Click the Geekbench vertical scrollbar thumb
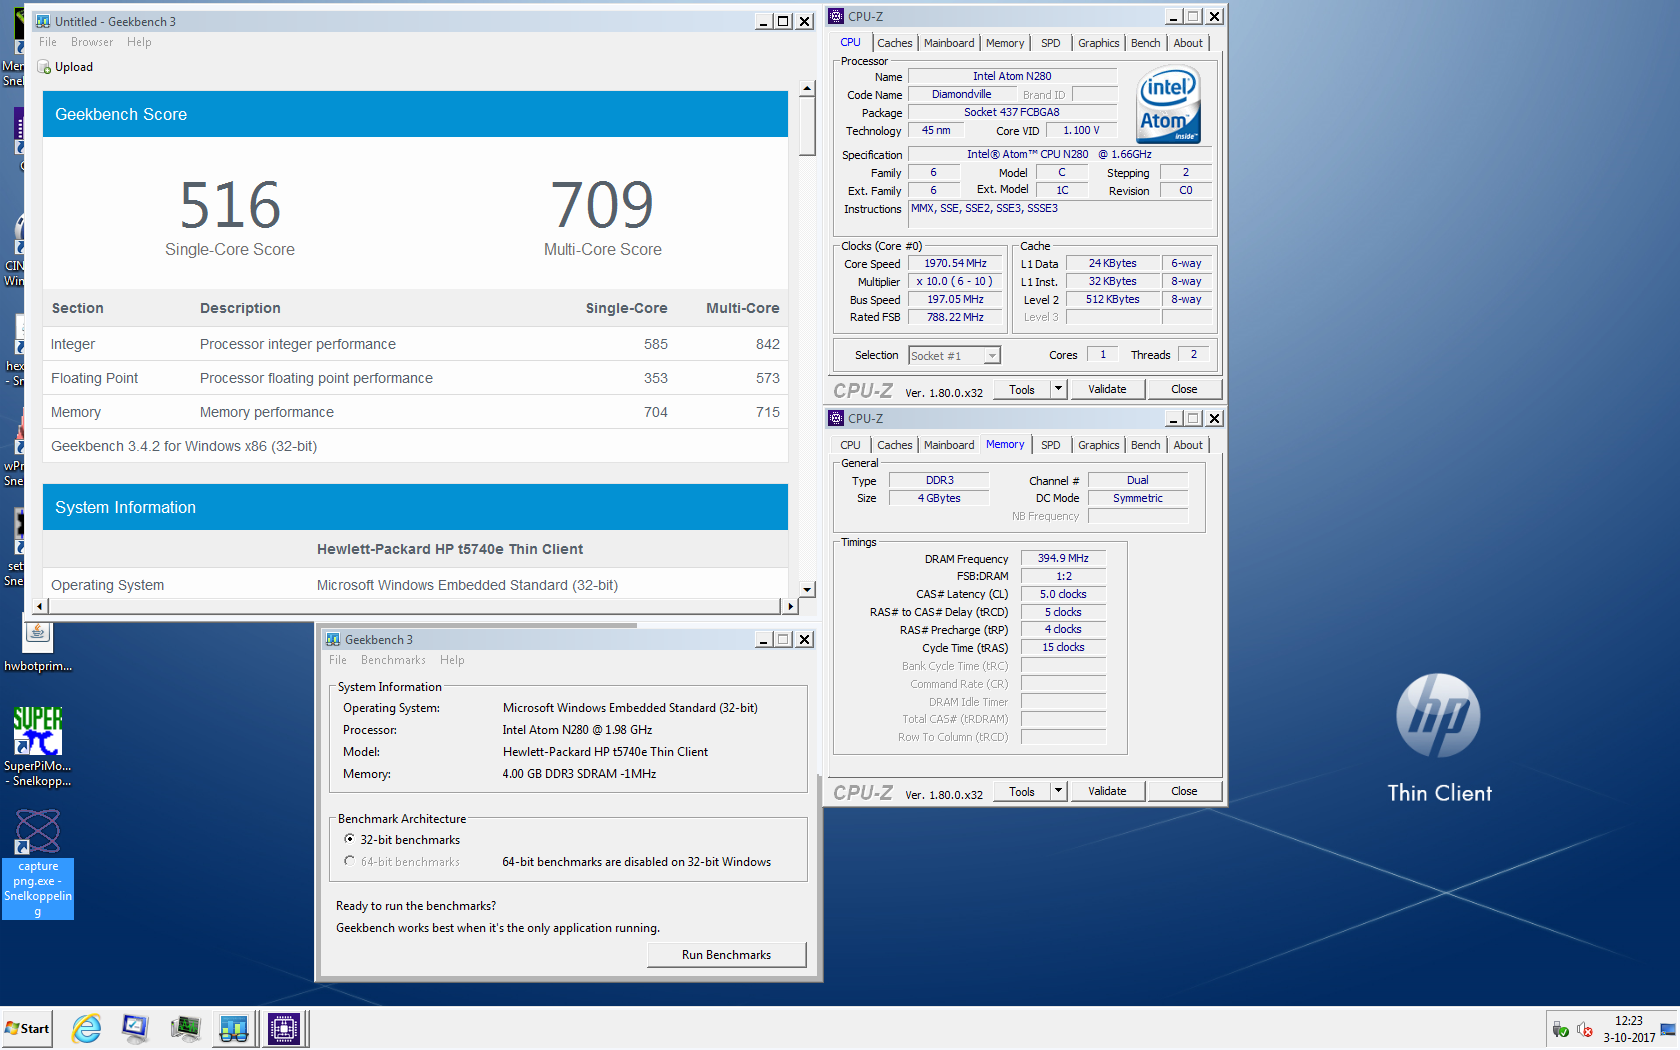Viewport: 1680px width, 1050px height. [807, 127]
